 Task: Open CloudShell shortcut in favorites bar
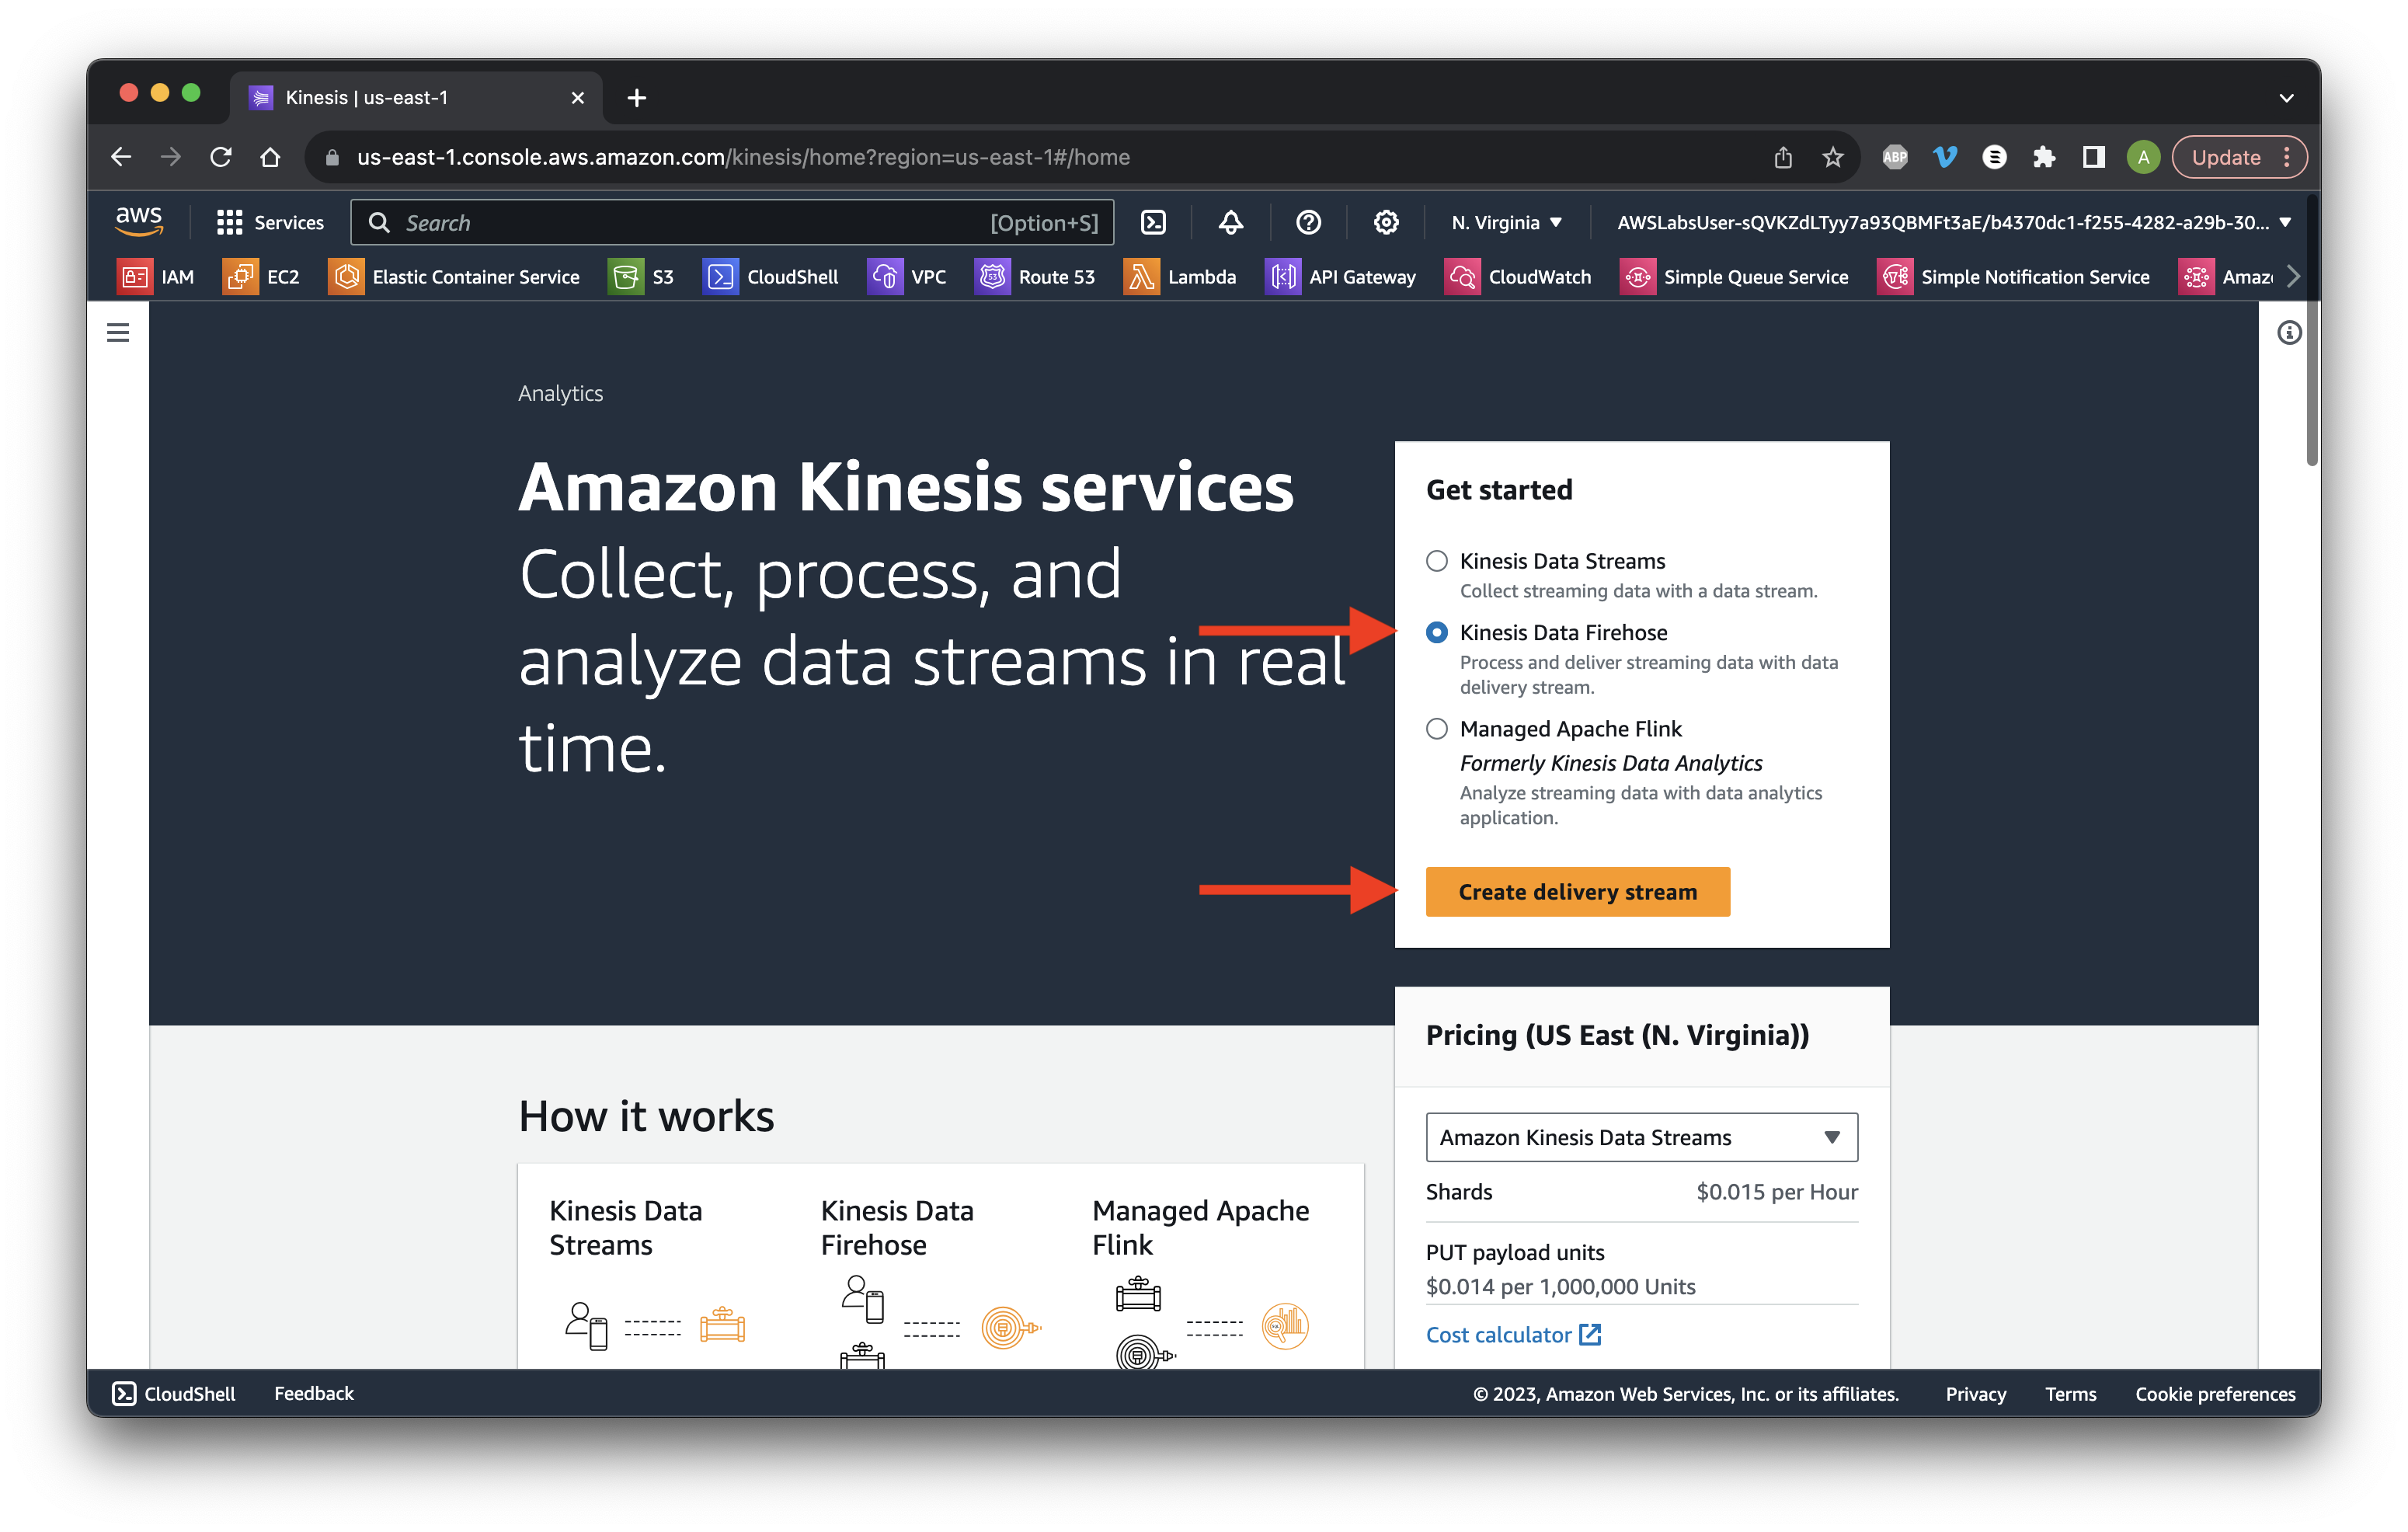click(770, 277)
